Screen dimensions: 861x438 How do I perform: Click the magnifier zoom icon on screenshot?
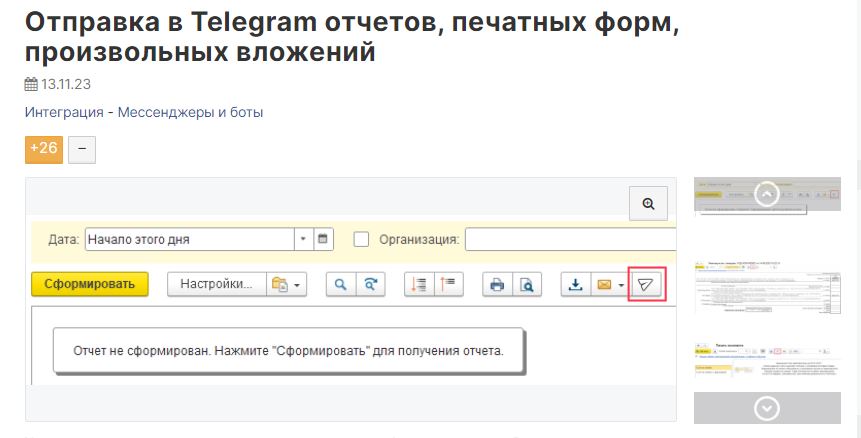click(648, 204)
